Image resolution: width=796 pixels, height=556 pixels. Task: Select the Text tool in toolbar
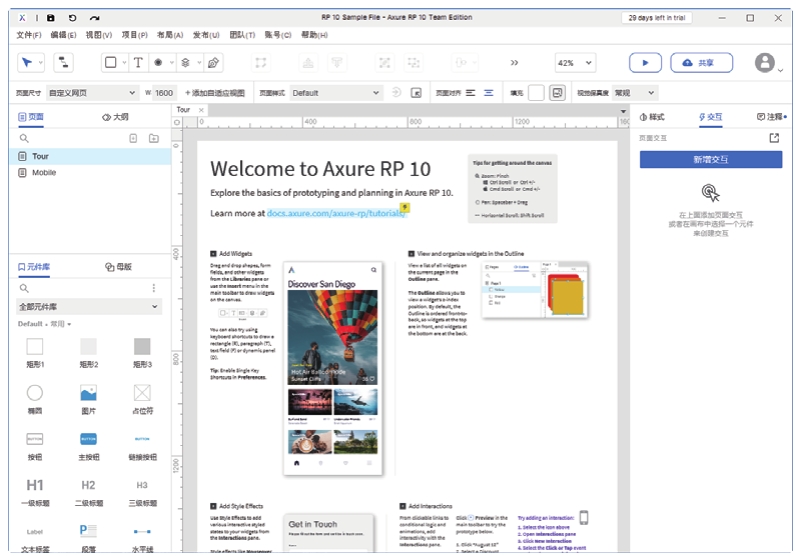point(138,62)
